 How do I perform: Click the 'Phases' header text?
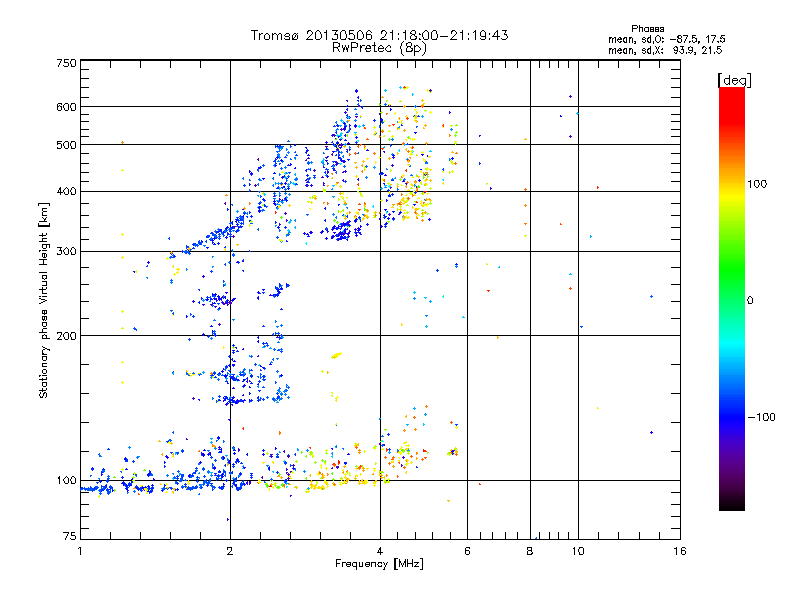click(x=647, y=29)
